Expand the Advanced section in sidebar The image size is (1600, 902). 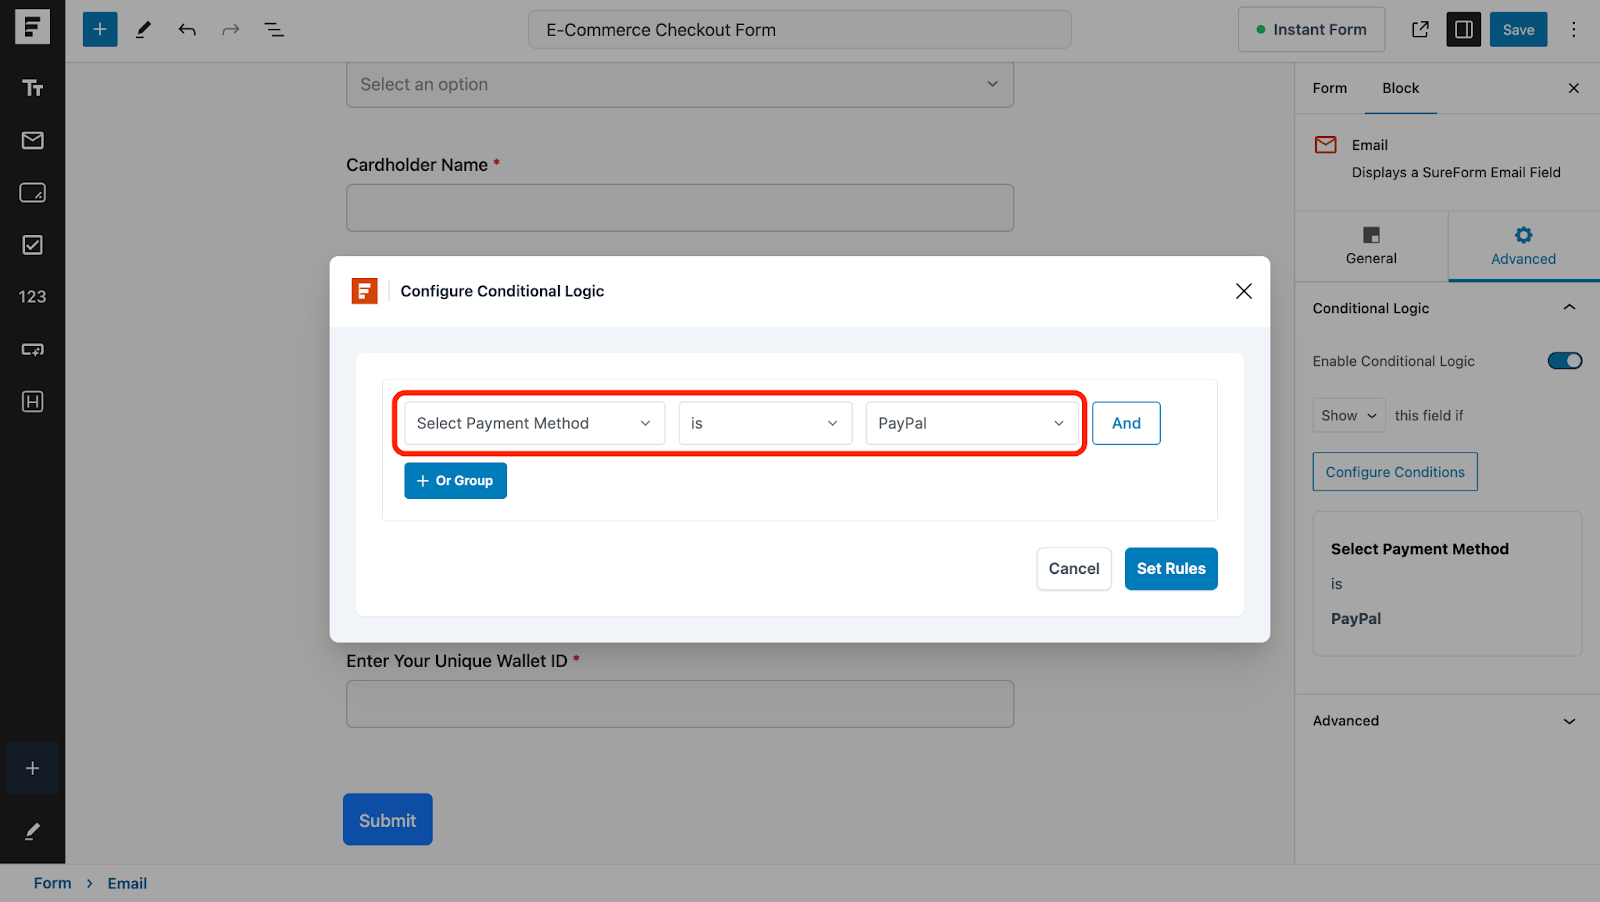pos(1446,721)
